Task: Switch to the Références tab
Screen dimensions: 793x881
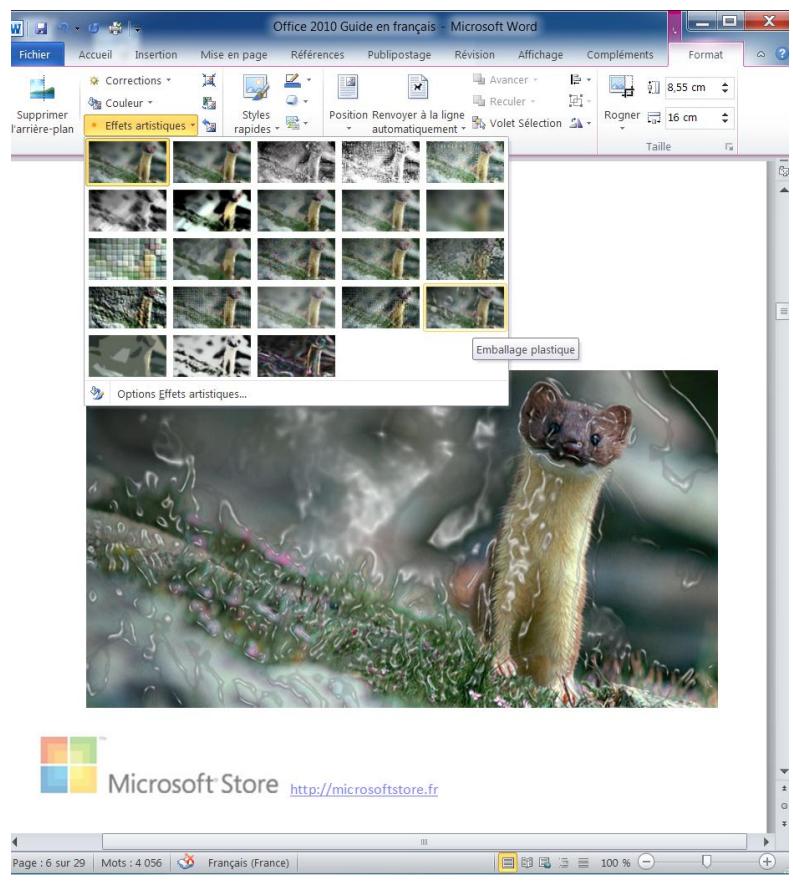Action: point(318,55)
